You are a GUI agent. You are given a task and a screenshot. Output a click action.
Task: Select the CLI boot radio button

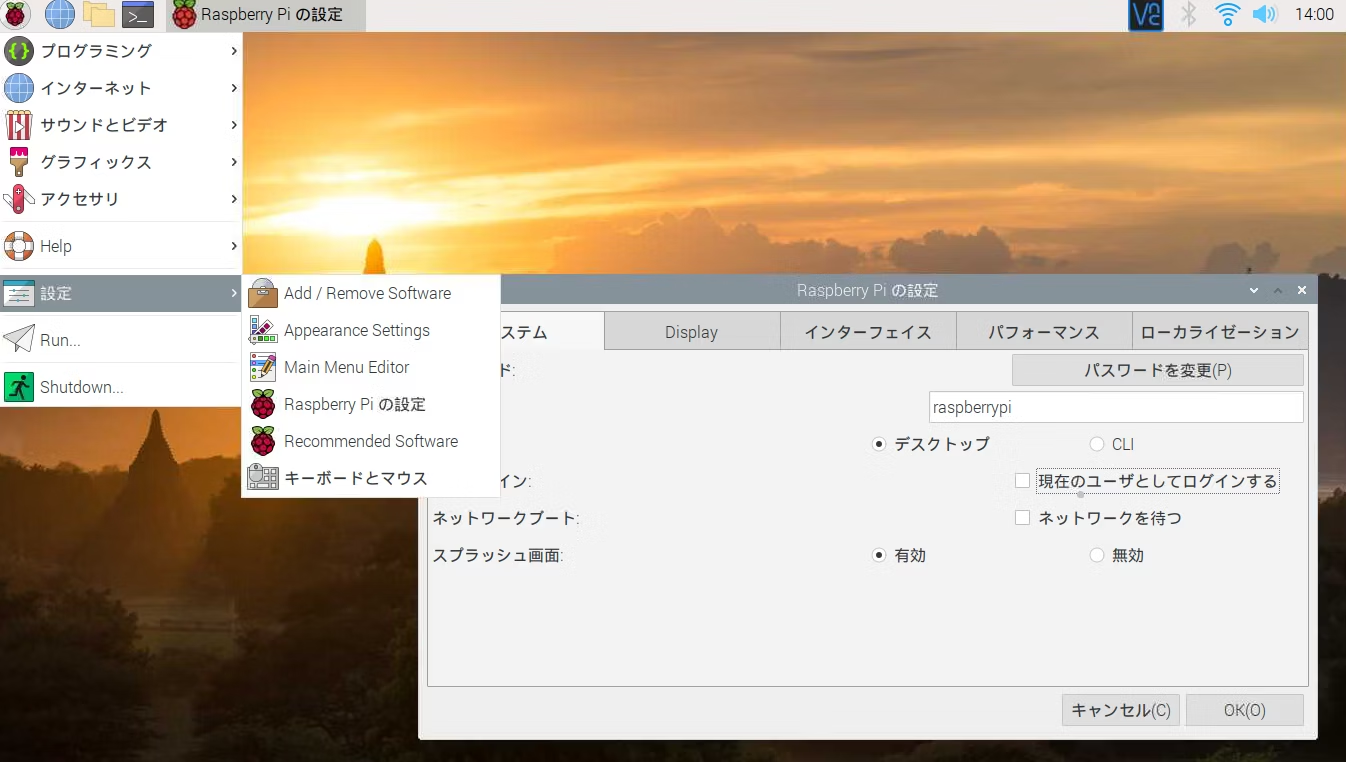coord(1097,444)
